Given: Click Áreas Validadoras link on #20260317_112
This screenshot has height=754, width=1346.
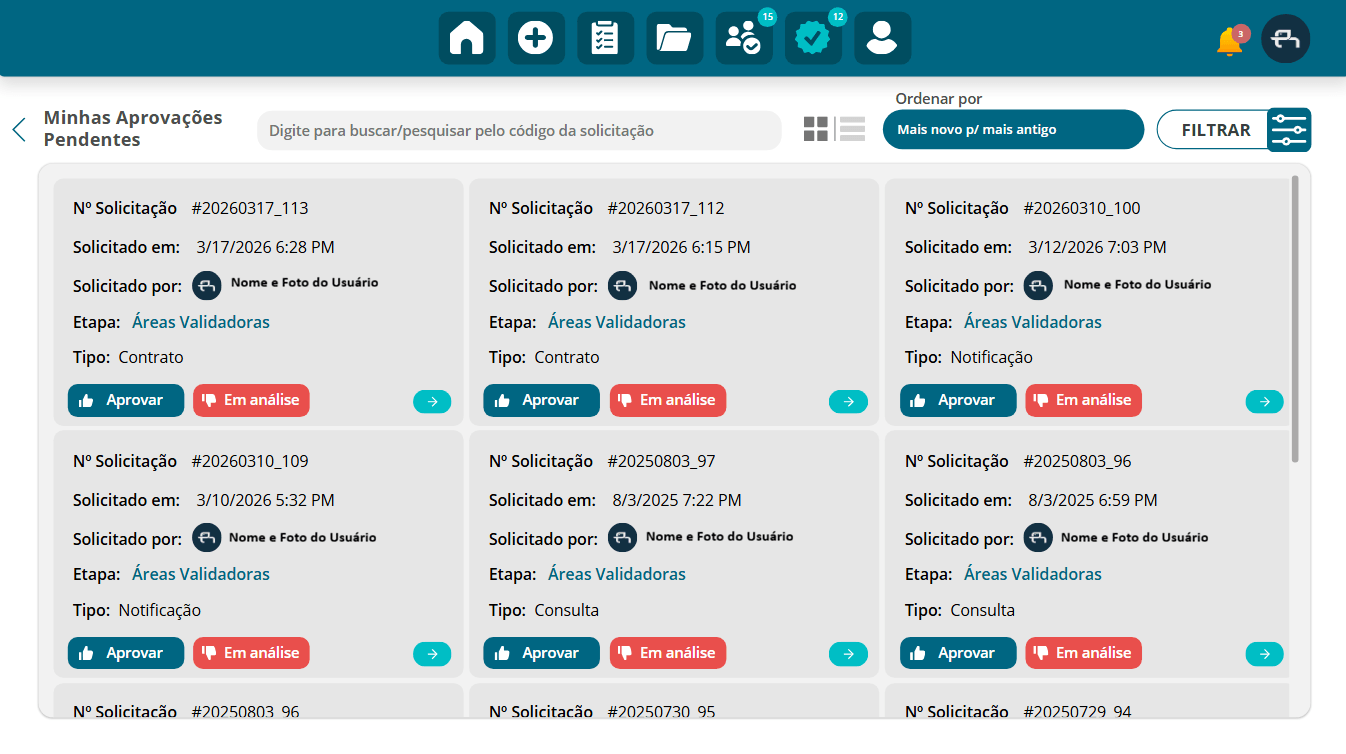Looking at the screenshot, I should pos(617,322).
